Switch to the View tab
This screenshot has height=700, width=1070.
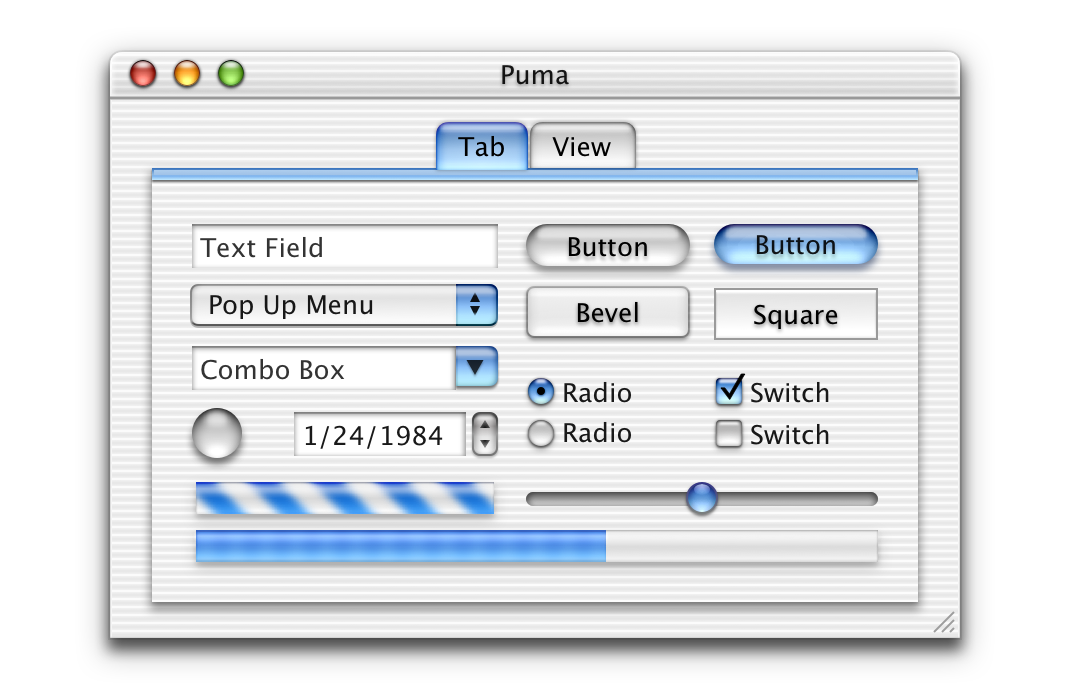pyautogui.click(x=582, y=146)
